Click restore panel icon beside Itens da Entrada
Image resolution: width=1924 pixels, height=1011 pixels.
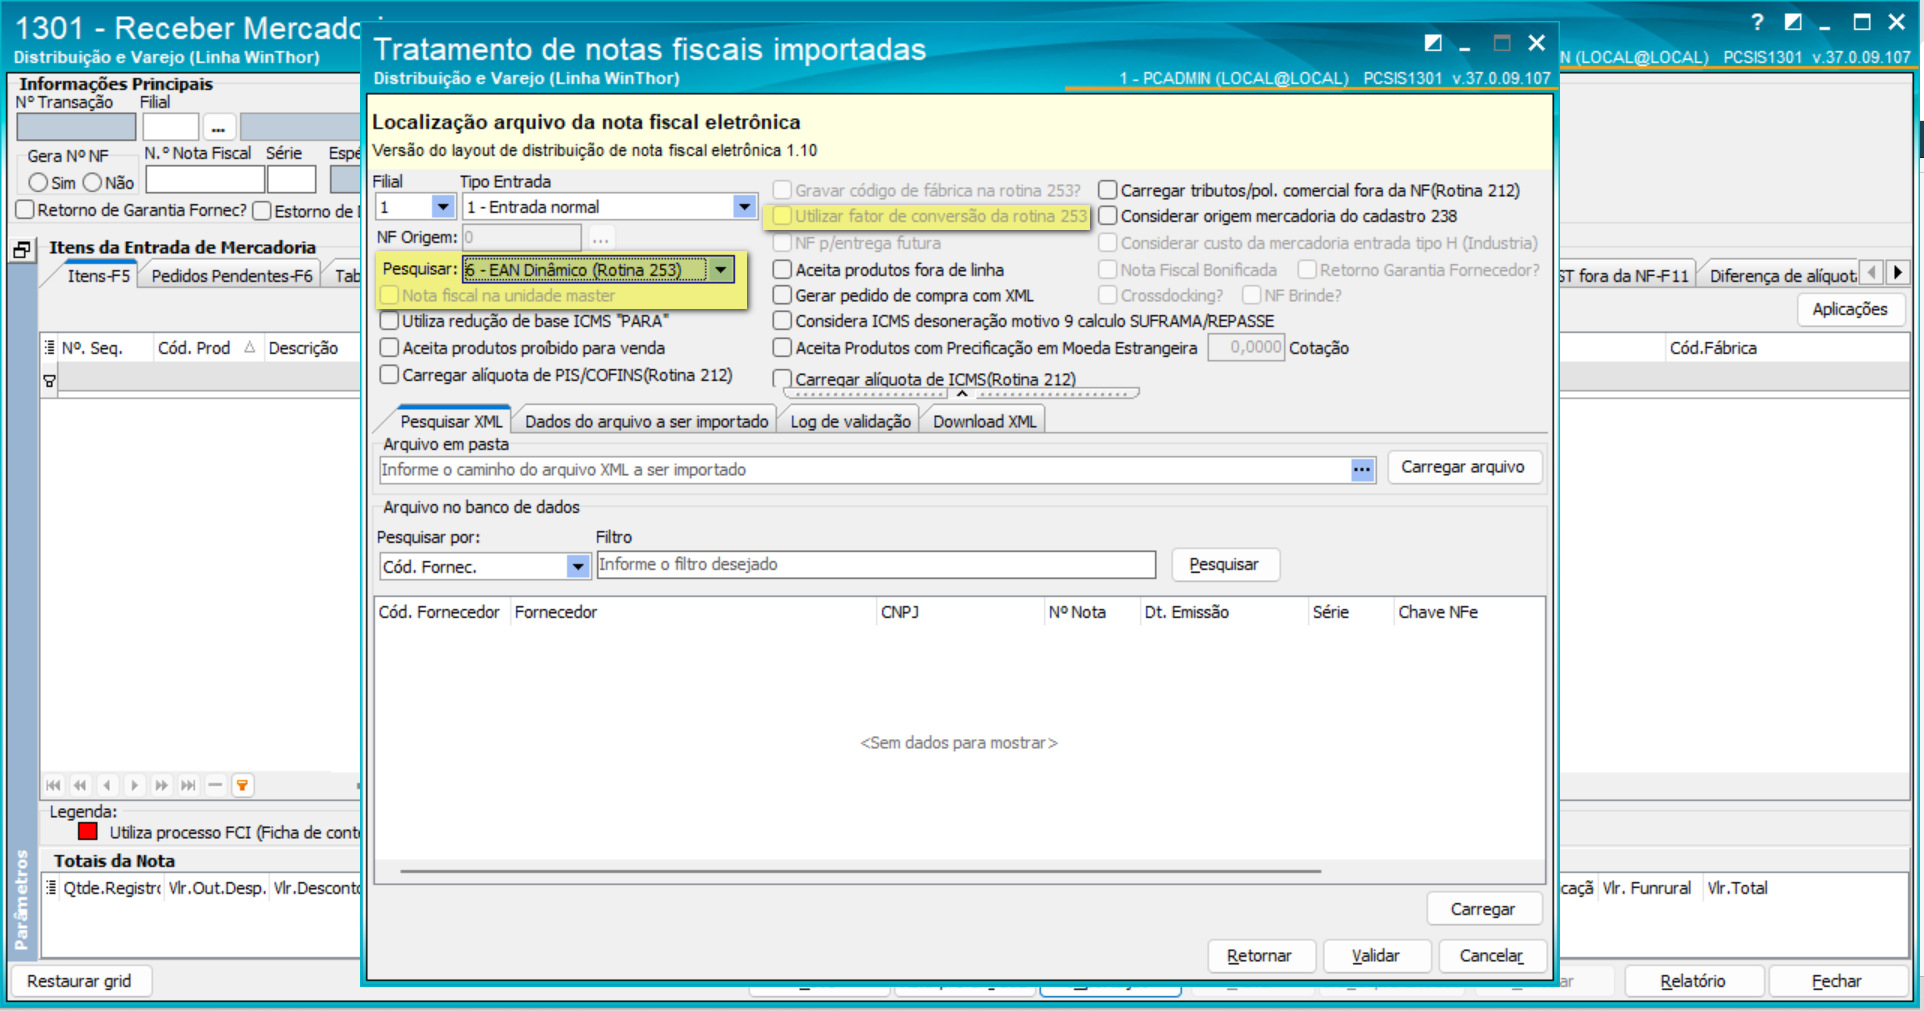coord(22,249)
